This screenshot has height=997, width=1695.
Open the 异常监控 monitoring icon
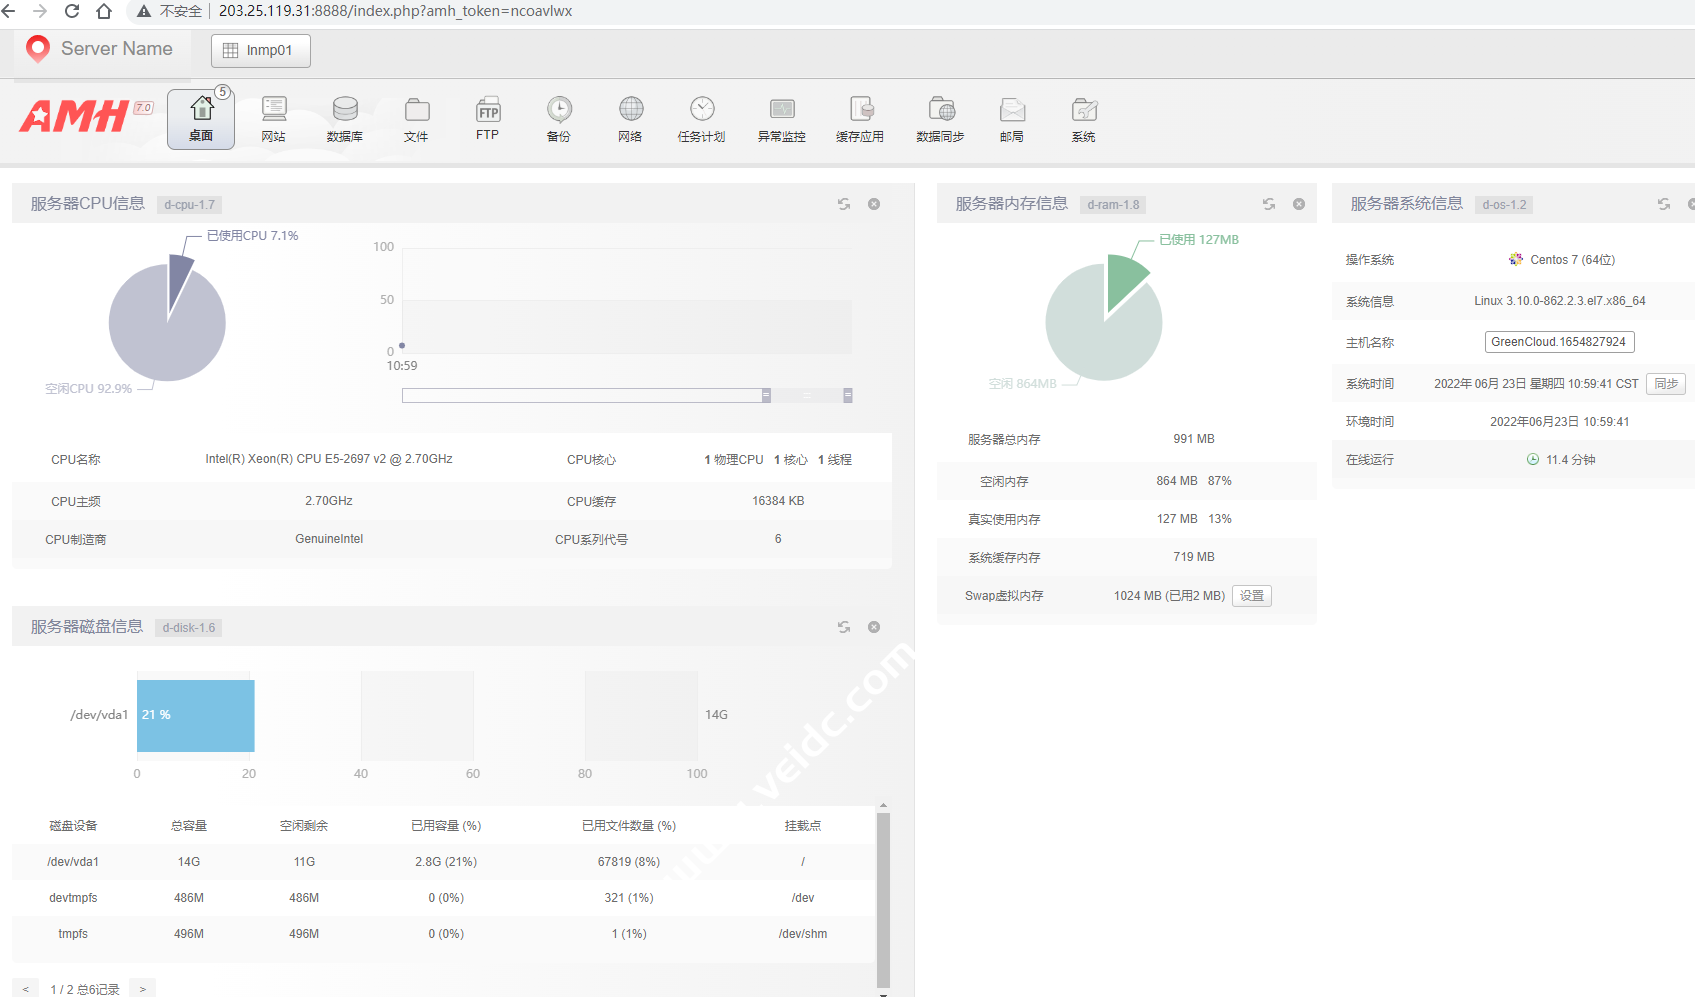[x=781, y=118]
